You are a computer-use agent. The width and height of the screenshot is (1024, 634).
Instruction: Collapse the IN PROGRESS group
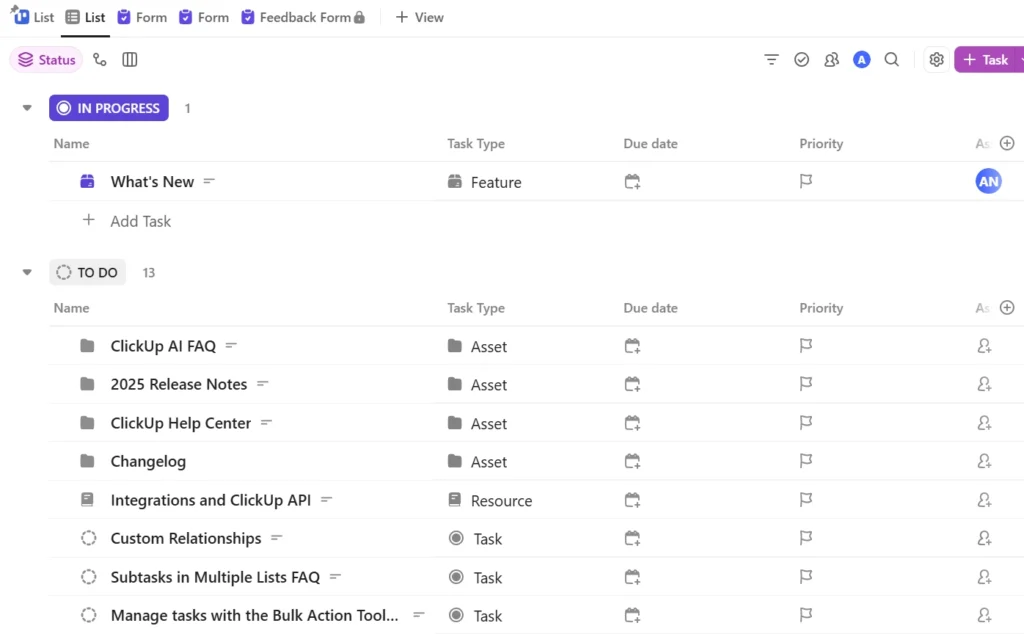click(27, 108)
